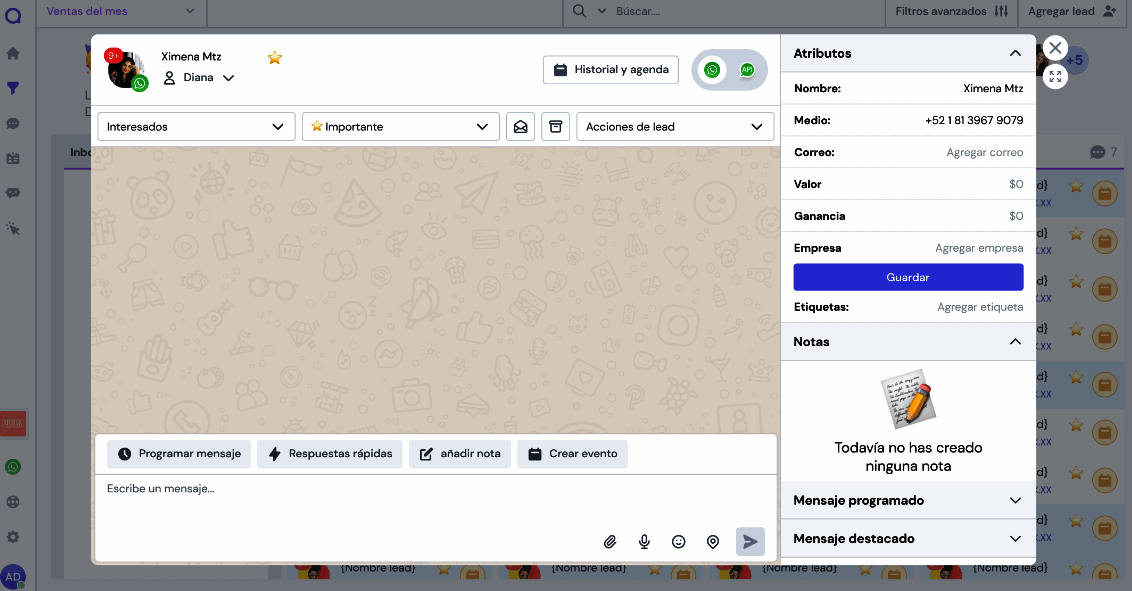
Task: Archive the conversation using the archive icon
Action: (555, 126)
